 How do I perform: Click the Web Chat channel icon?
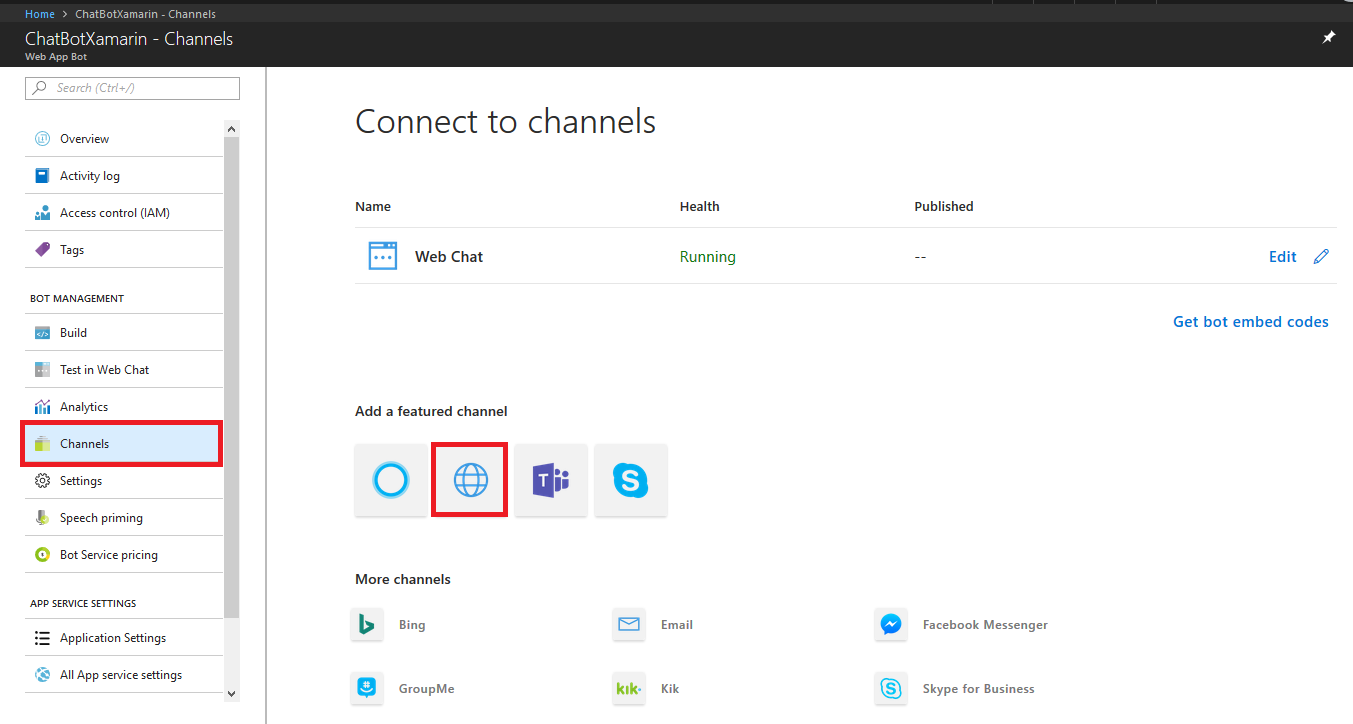[x=383, y=256]
